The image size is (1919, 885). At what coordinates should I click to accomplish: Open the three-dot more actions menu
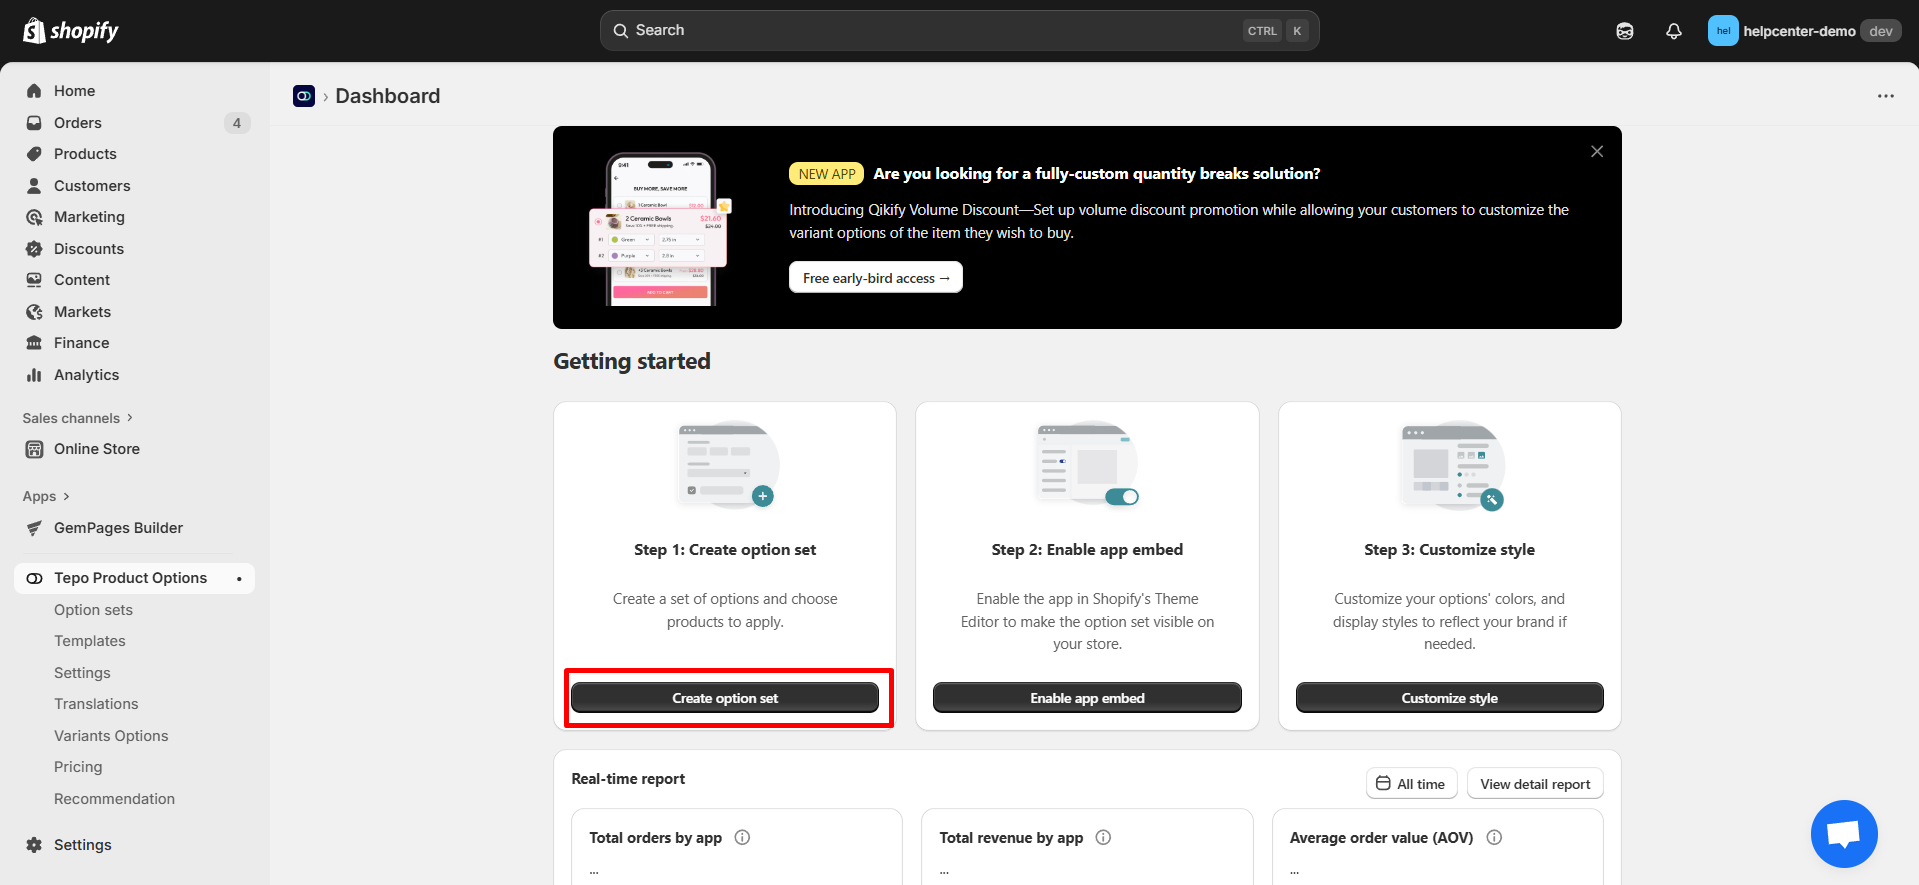click(x=1886, y=96)
